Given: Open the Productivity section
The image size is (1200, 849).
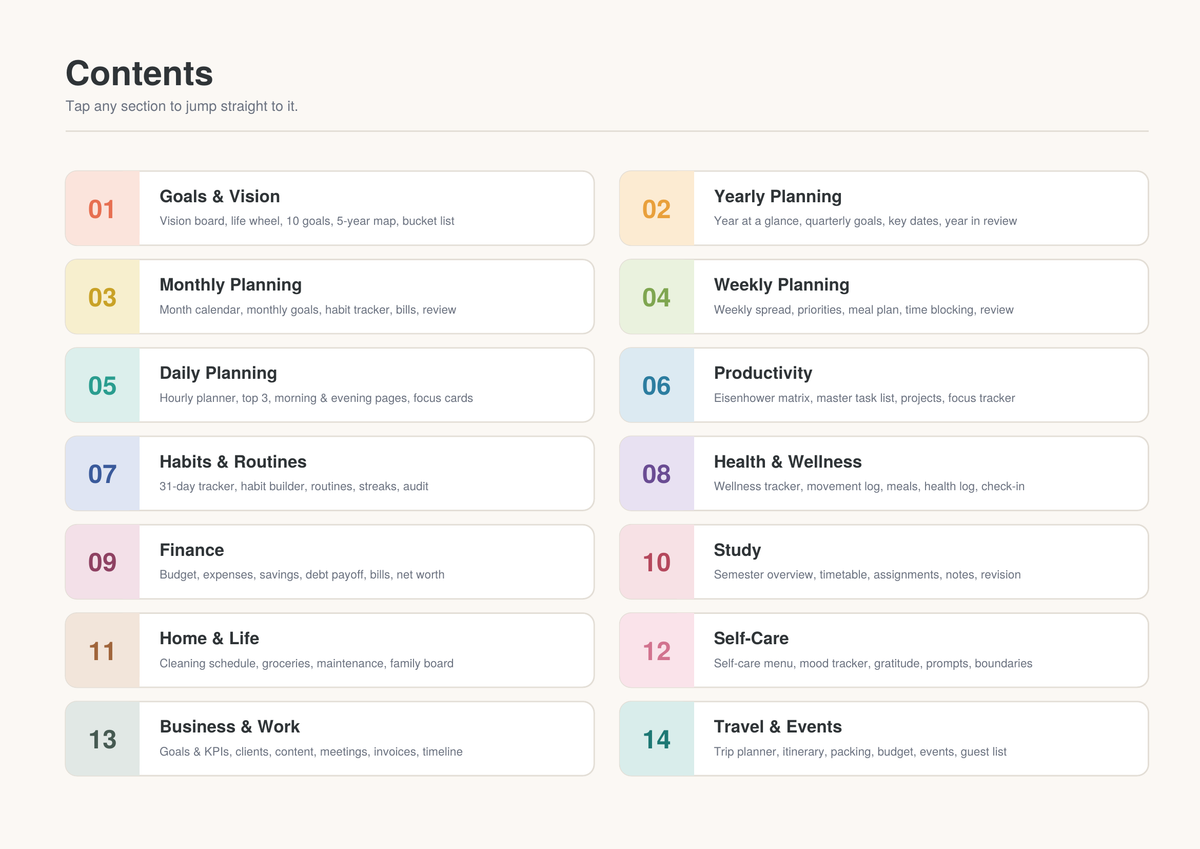Looking at the screenshot, I should point(884,385).
